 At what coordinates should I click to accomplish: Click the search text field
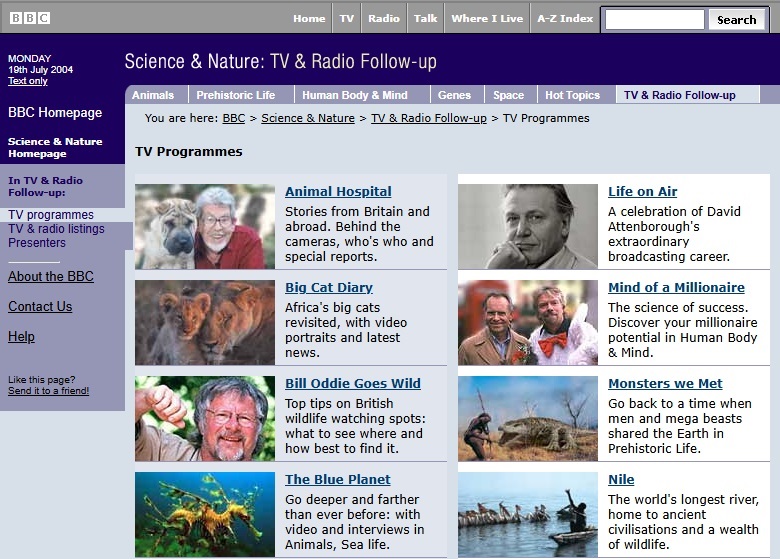point(655,19)
